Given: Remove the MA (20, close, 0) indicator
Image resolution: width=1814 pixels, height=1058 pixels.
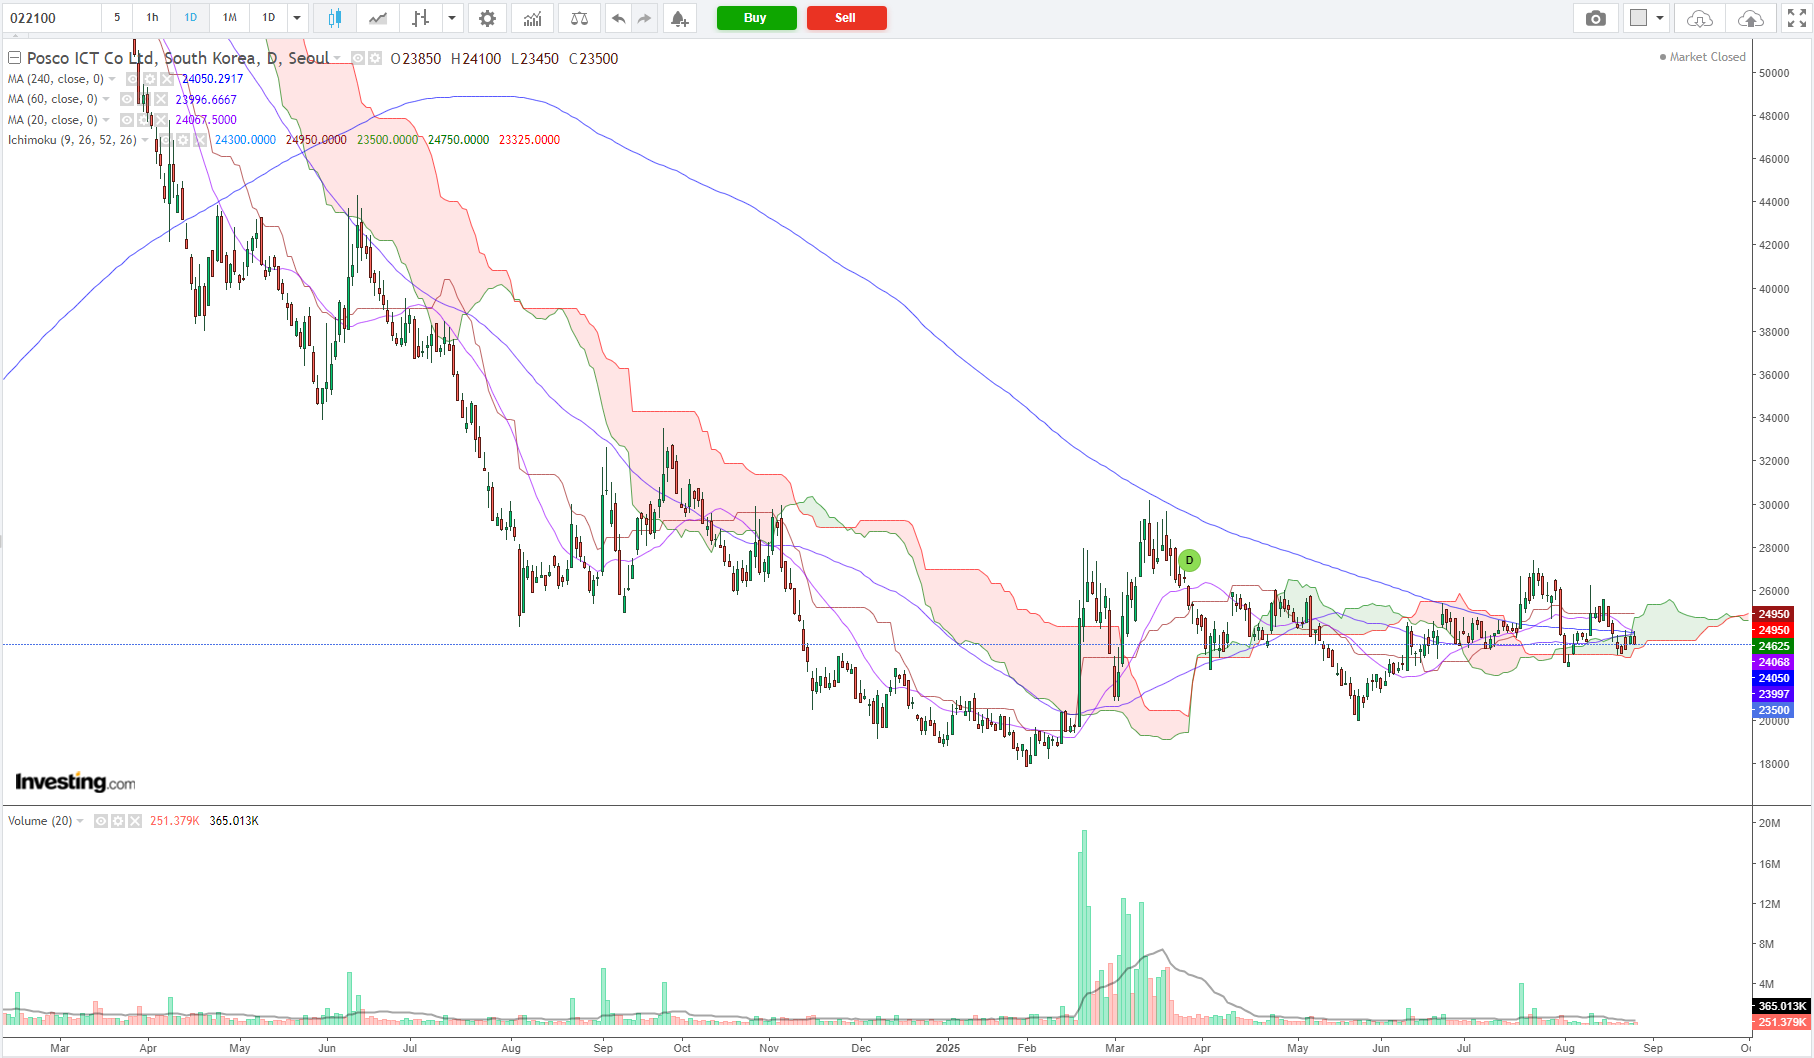Looking at the screenshot, I should click(160, 120).
